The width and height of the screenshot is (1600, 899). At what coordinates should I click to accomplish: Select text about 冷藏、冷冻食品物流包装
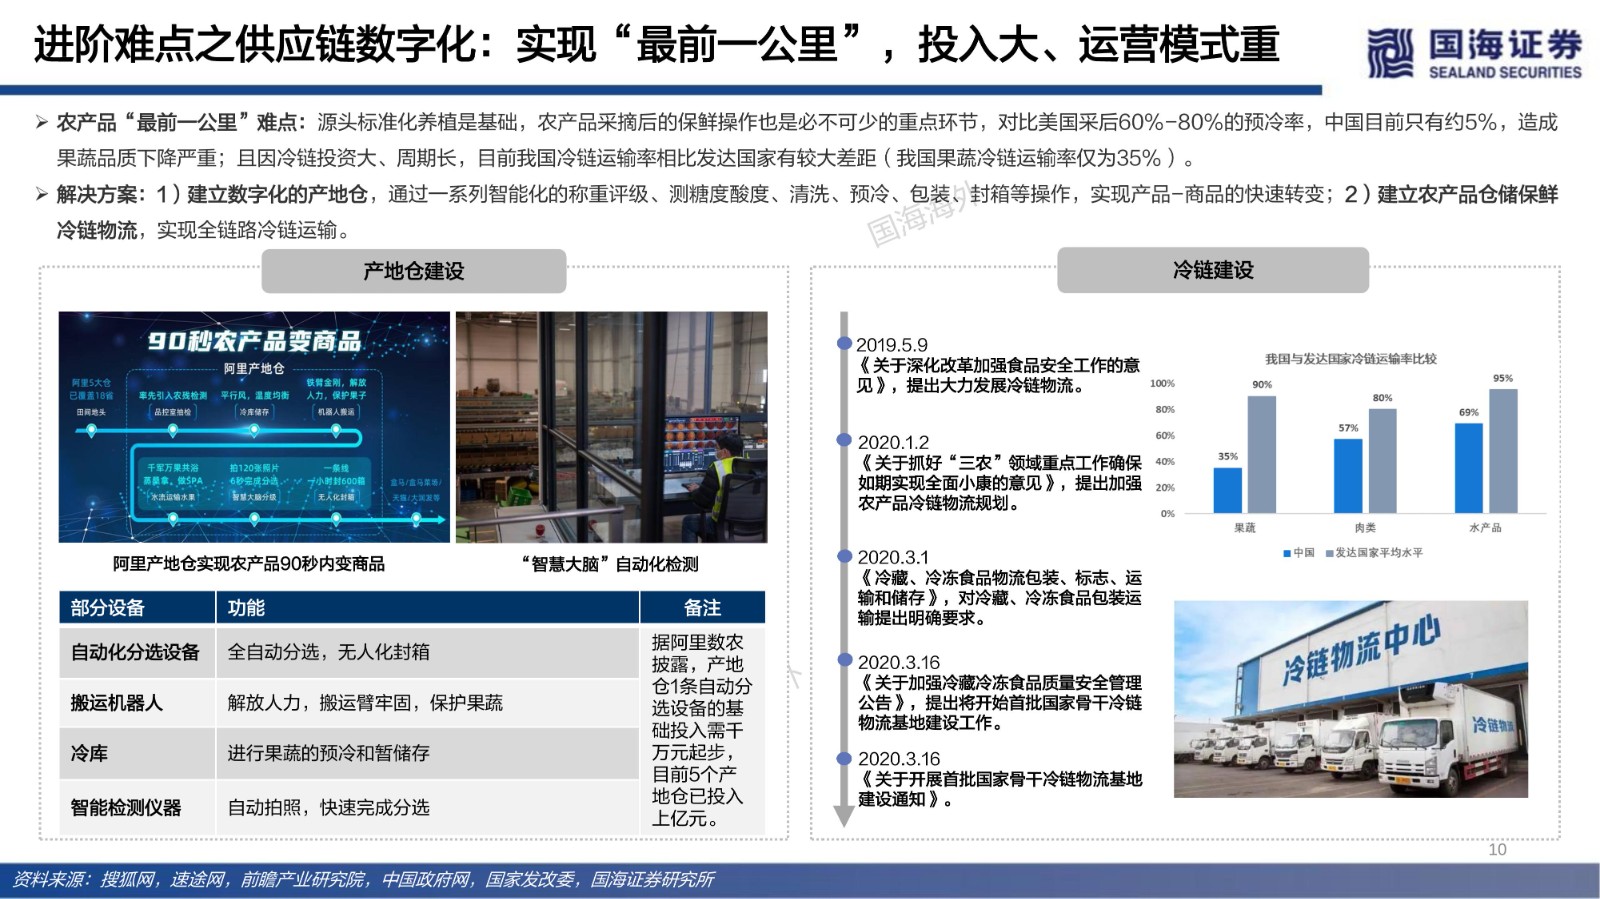click(1000, 598)
